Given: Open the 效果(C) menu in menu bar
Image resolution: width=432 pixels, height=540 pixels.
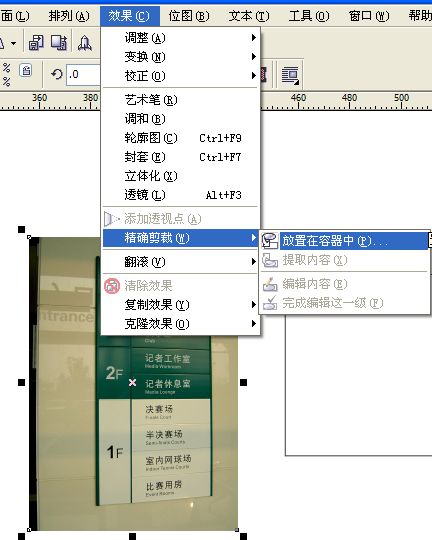Looking at the screenshot, I should pyautogui.click(x=130, y=16).
